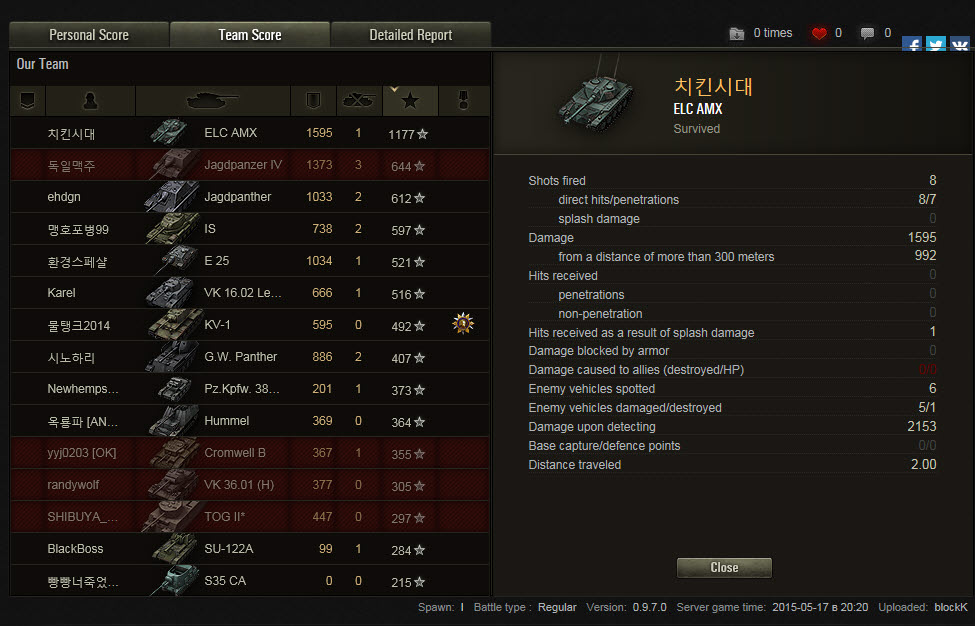Share the replay on Twitter
Image resolution: width=975 pixels, height=626 pixels.
pyautogui.click(x=936, y=44)
